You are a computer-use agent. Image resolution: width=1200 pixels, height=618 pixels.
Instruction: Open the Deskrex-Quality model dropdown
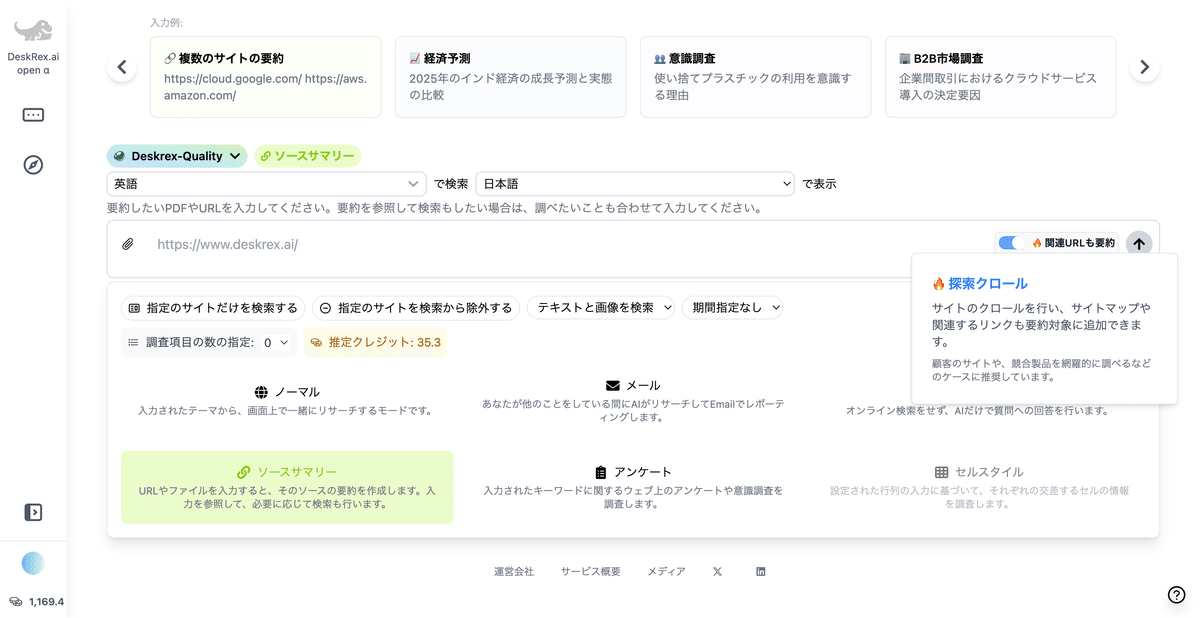point(177,156)
